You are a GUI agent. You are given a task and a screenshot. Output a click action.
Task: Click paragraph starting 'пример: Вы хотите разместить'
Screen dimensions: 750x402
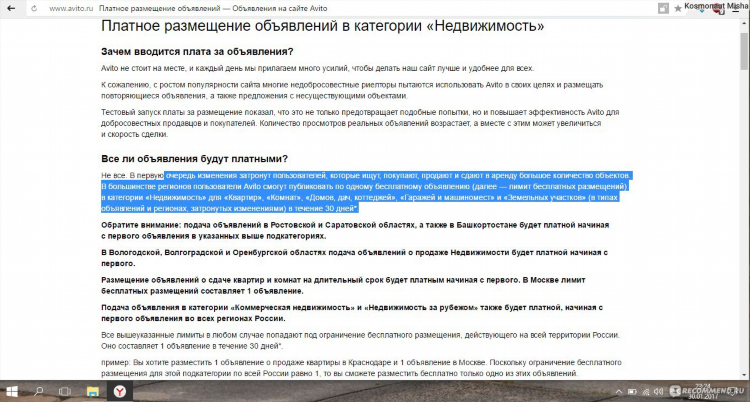[x=361, y=368]
